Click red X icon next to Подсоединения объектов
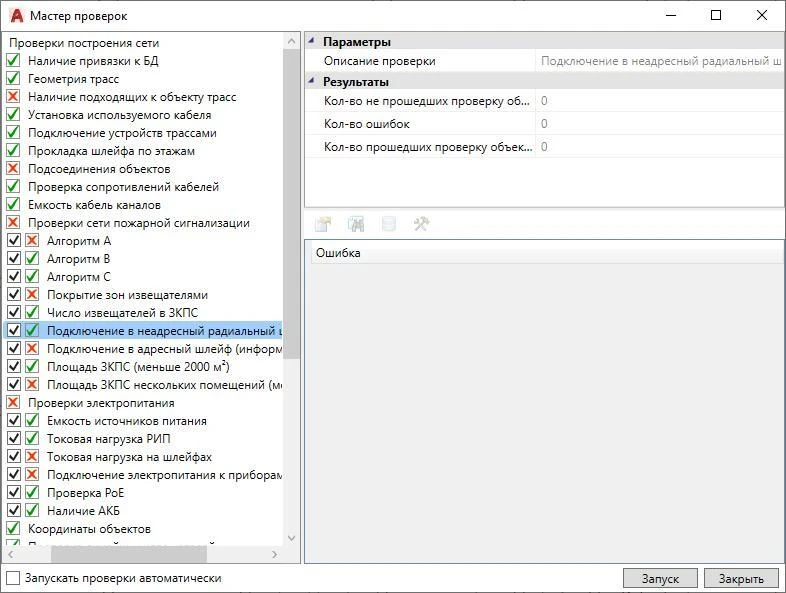786x593 pixels. point(13,169)
